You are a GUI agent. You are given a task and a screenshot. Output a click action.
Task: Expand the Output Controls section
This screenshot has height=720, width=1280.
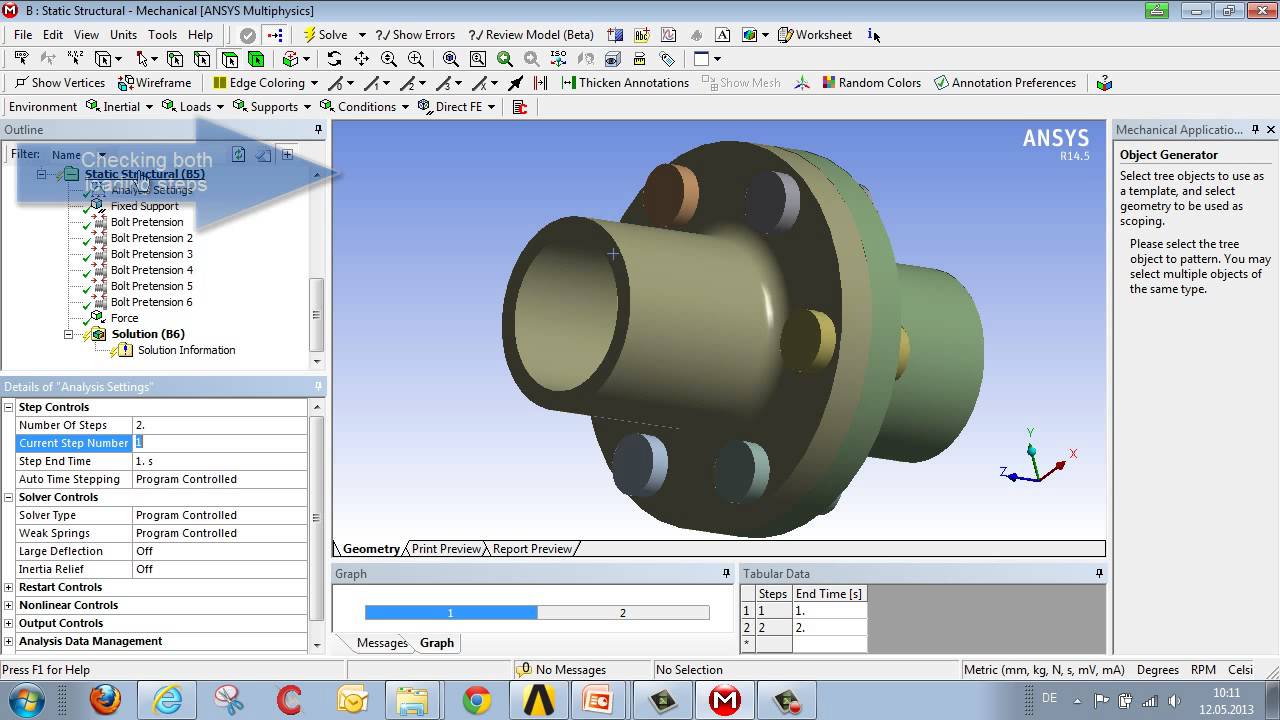click(x=9, y=623)
